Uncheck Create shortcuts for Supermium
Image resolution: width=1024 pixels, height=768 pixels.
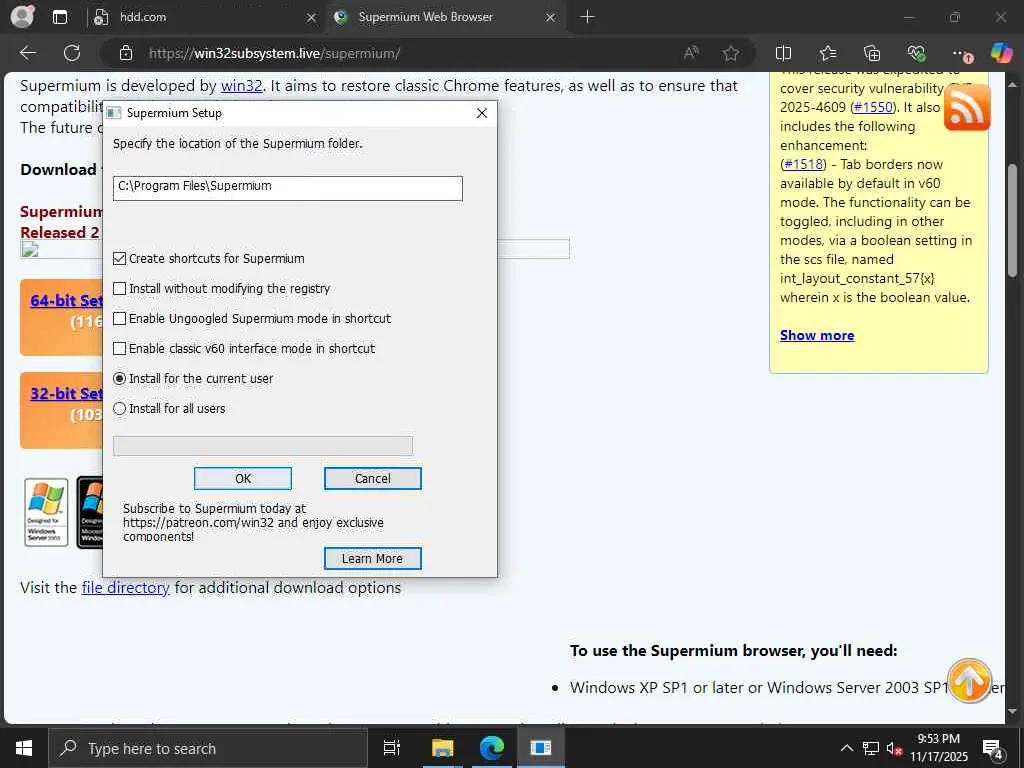tap(120, 259)
